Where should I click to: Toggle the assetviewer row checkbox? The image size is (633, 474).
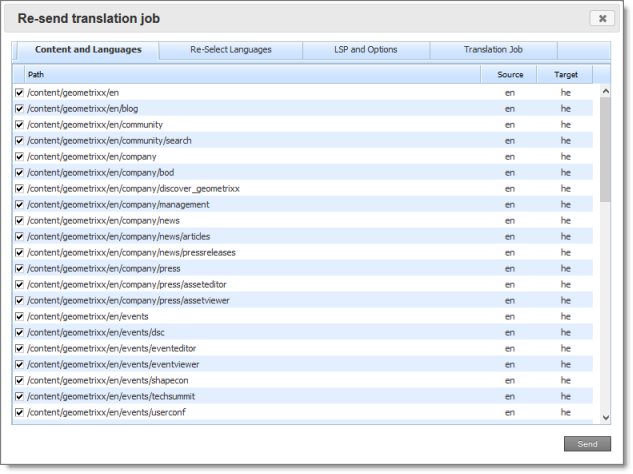(x=19, y=300)
